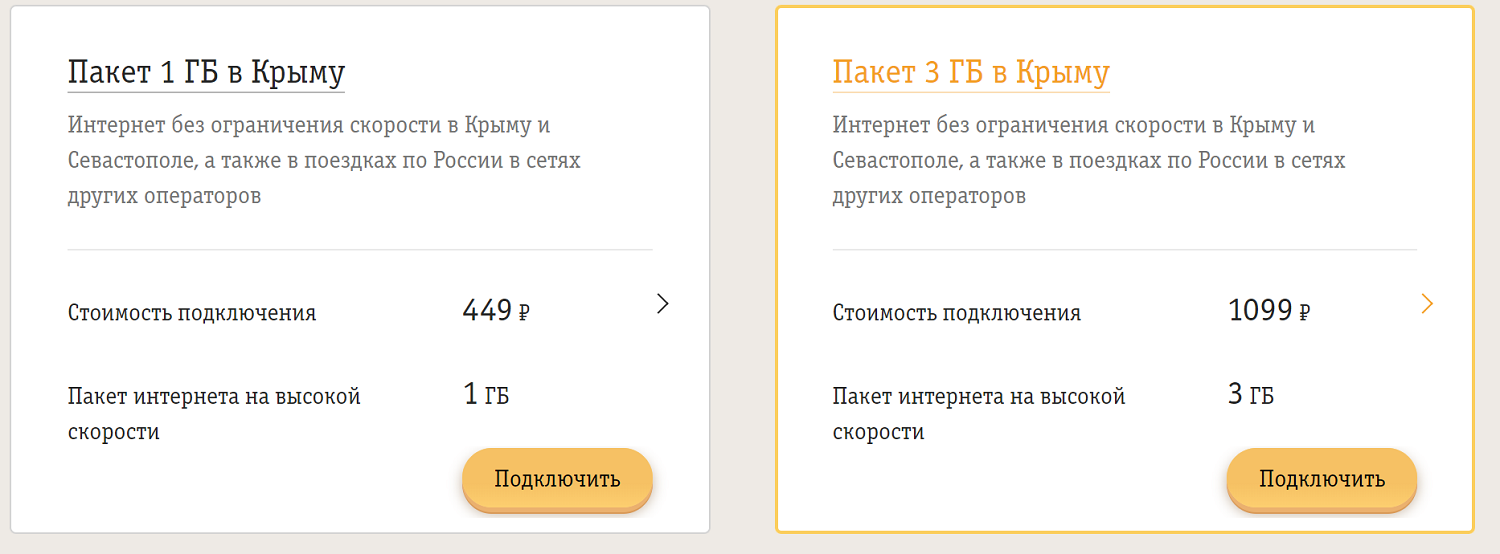Click the description paragraph of the 1 ГБ package
The height and width of the screenshot is (554, 1500).
coord(324,161)
